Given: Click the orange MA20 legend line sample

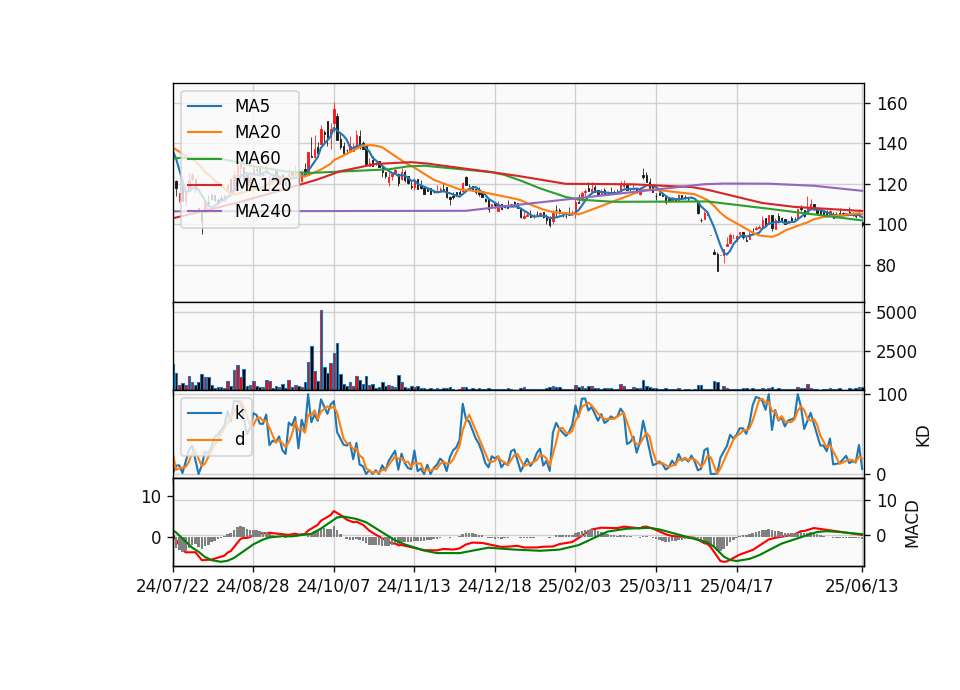Looking at the screenshot, I should coord(204,132).
